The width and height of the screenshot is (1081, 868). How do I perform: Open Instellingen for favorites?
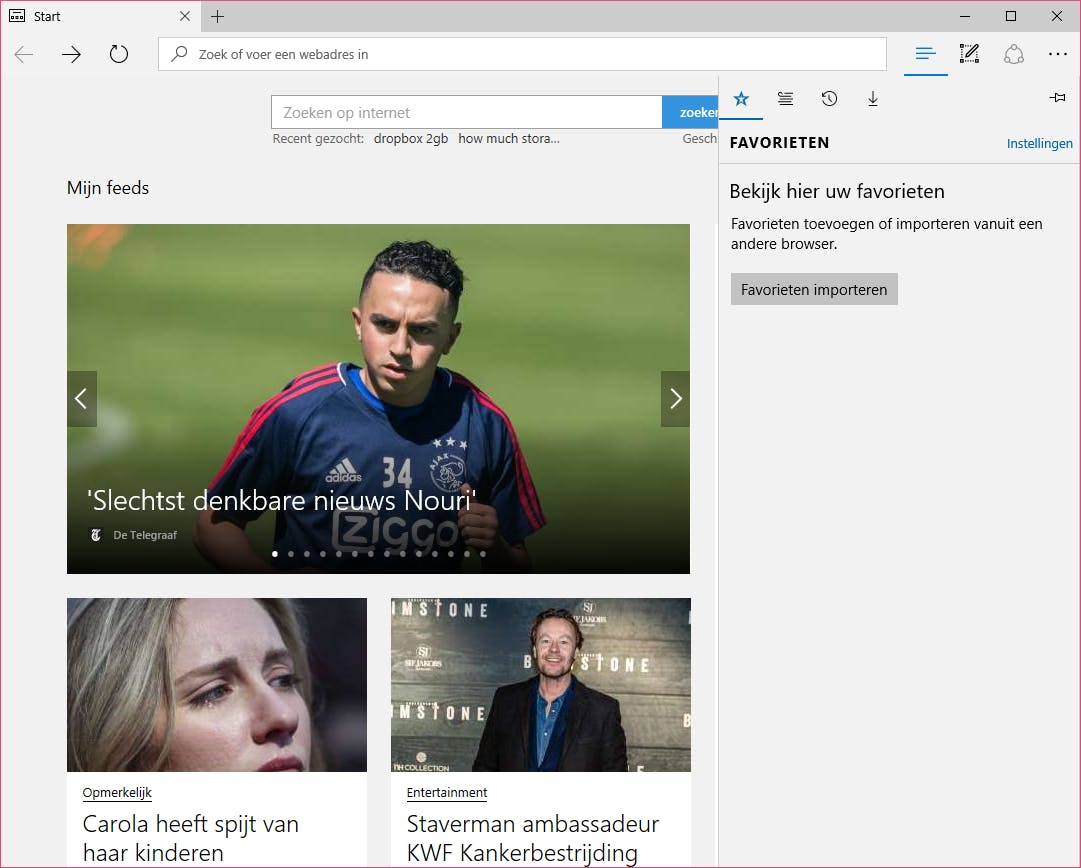1040,143
